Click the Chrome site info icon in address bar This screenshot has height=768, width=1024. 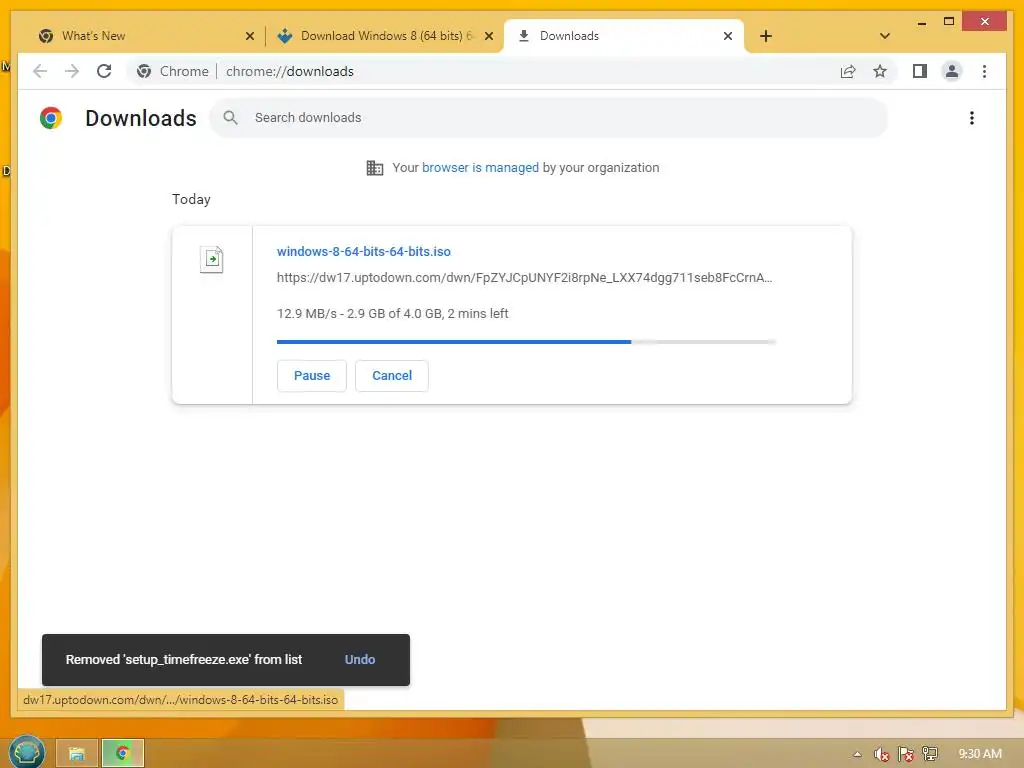[144, 71]
